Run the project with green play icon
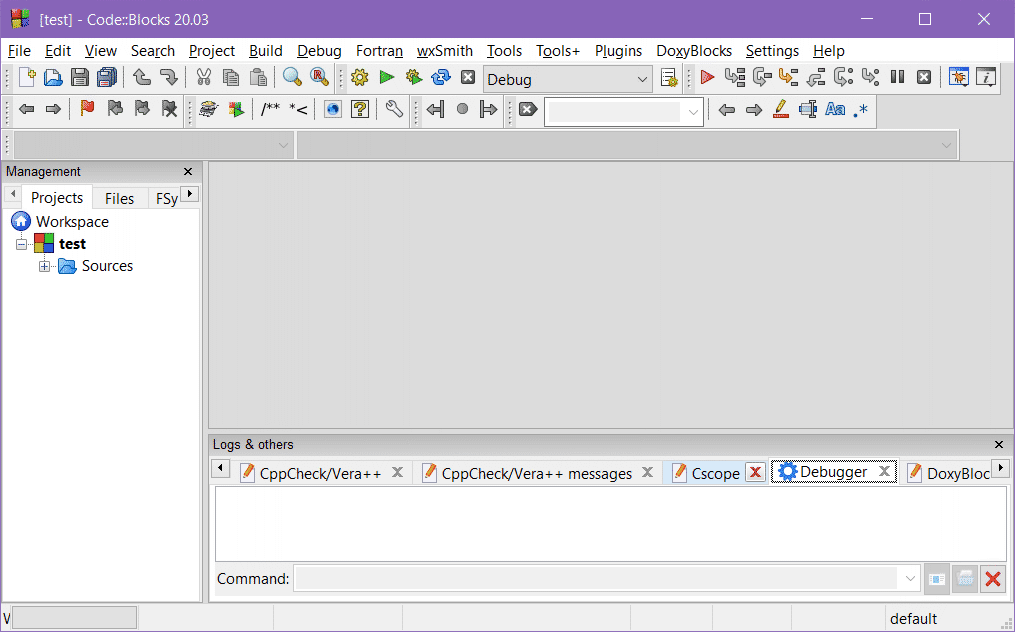 click(x=387, y=78)
